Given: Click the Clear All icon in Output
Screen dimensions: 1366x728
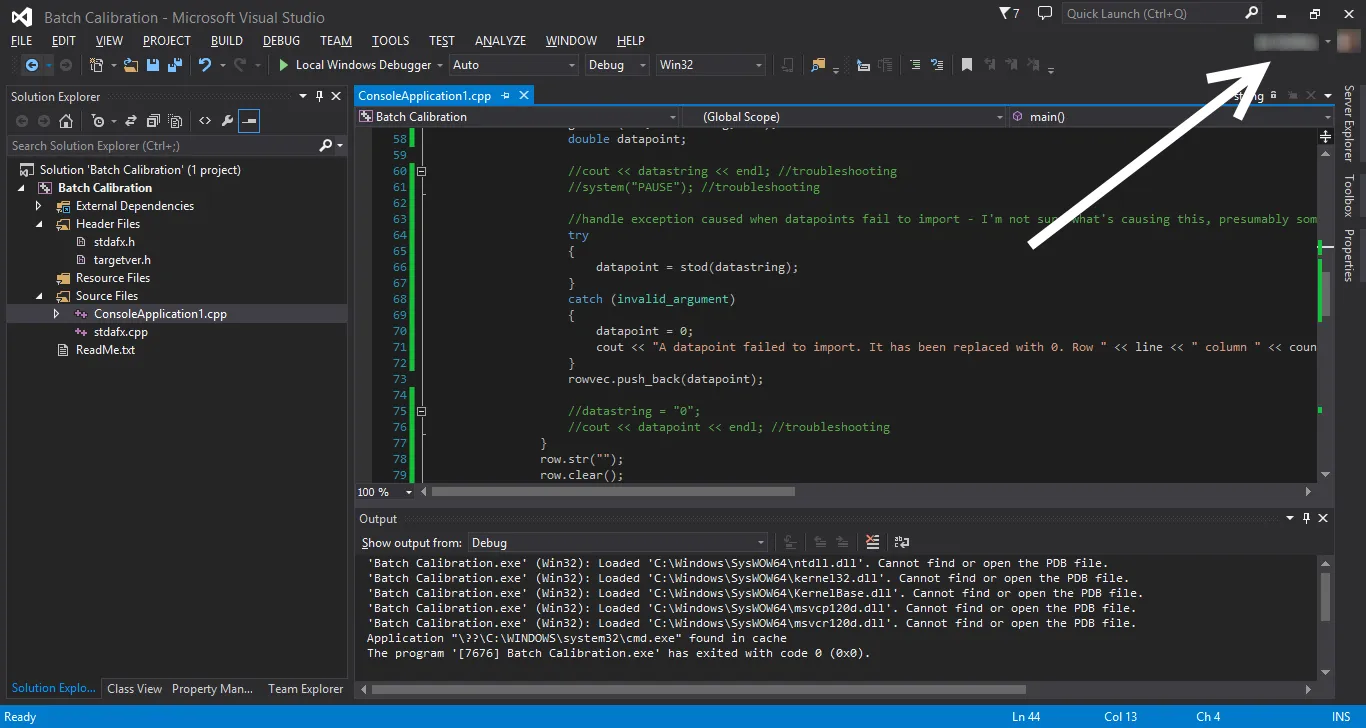Looking at the screenshot, I should (x=873, y=542).
